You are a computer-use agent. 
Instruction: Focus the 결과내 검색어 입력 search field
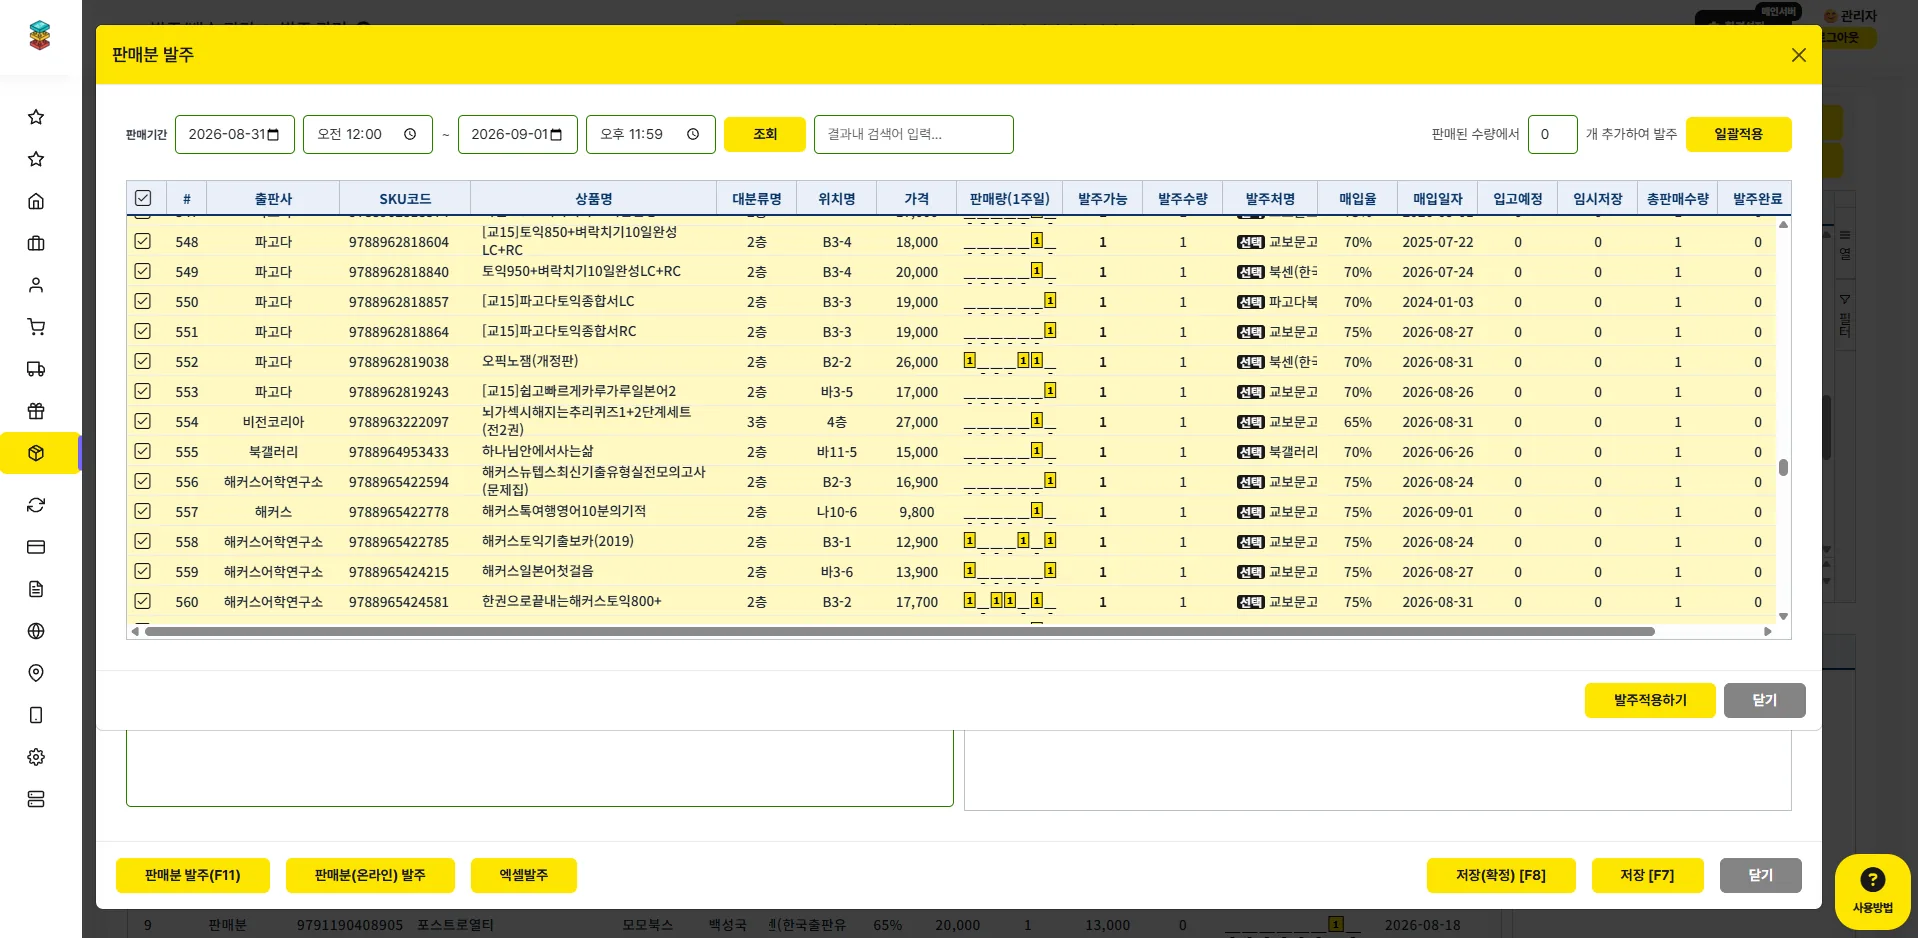914,134
